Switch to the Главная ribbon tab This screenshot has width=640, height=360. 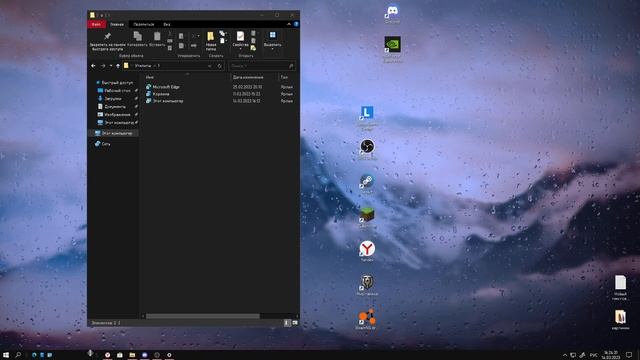(117, 24)
